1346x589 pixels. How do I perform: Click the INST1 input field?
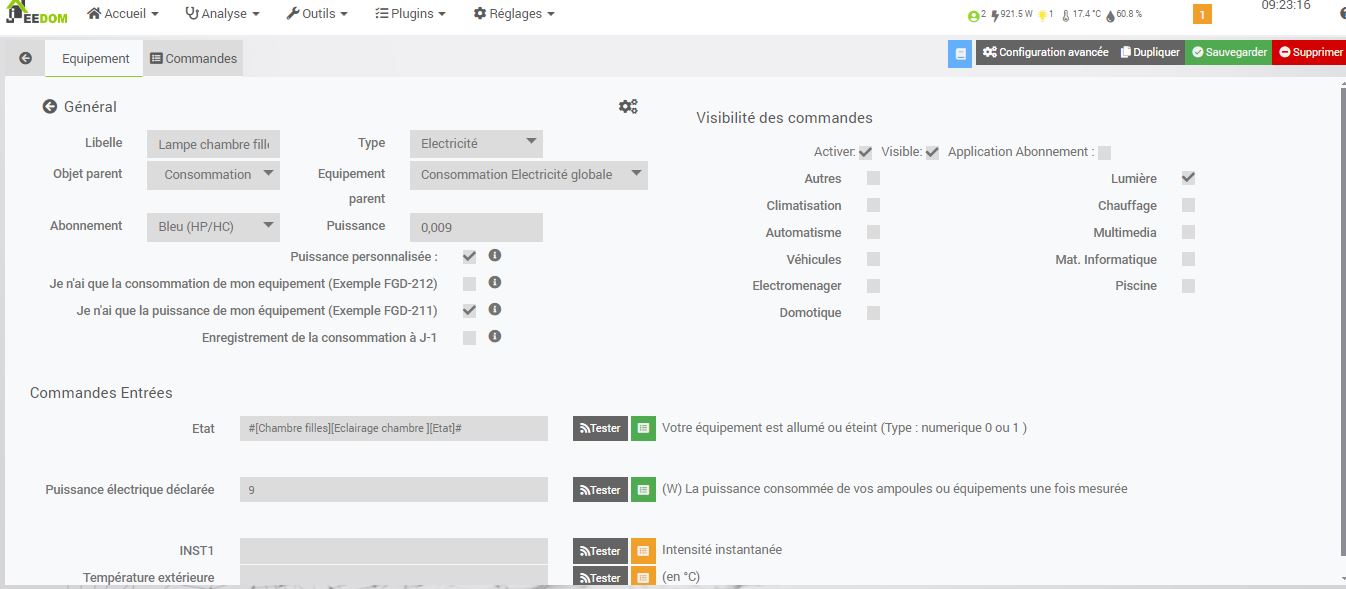point(394,551)
